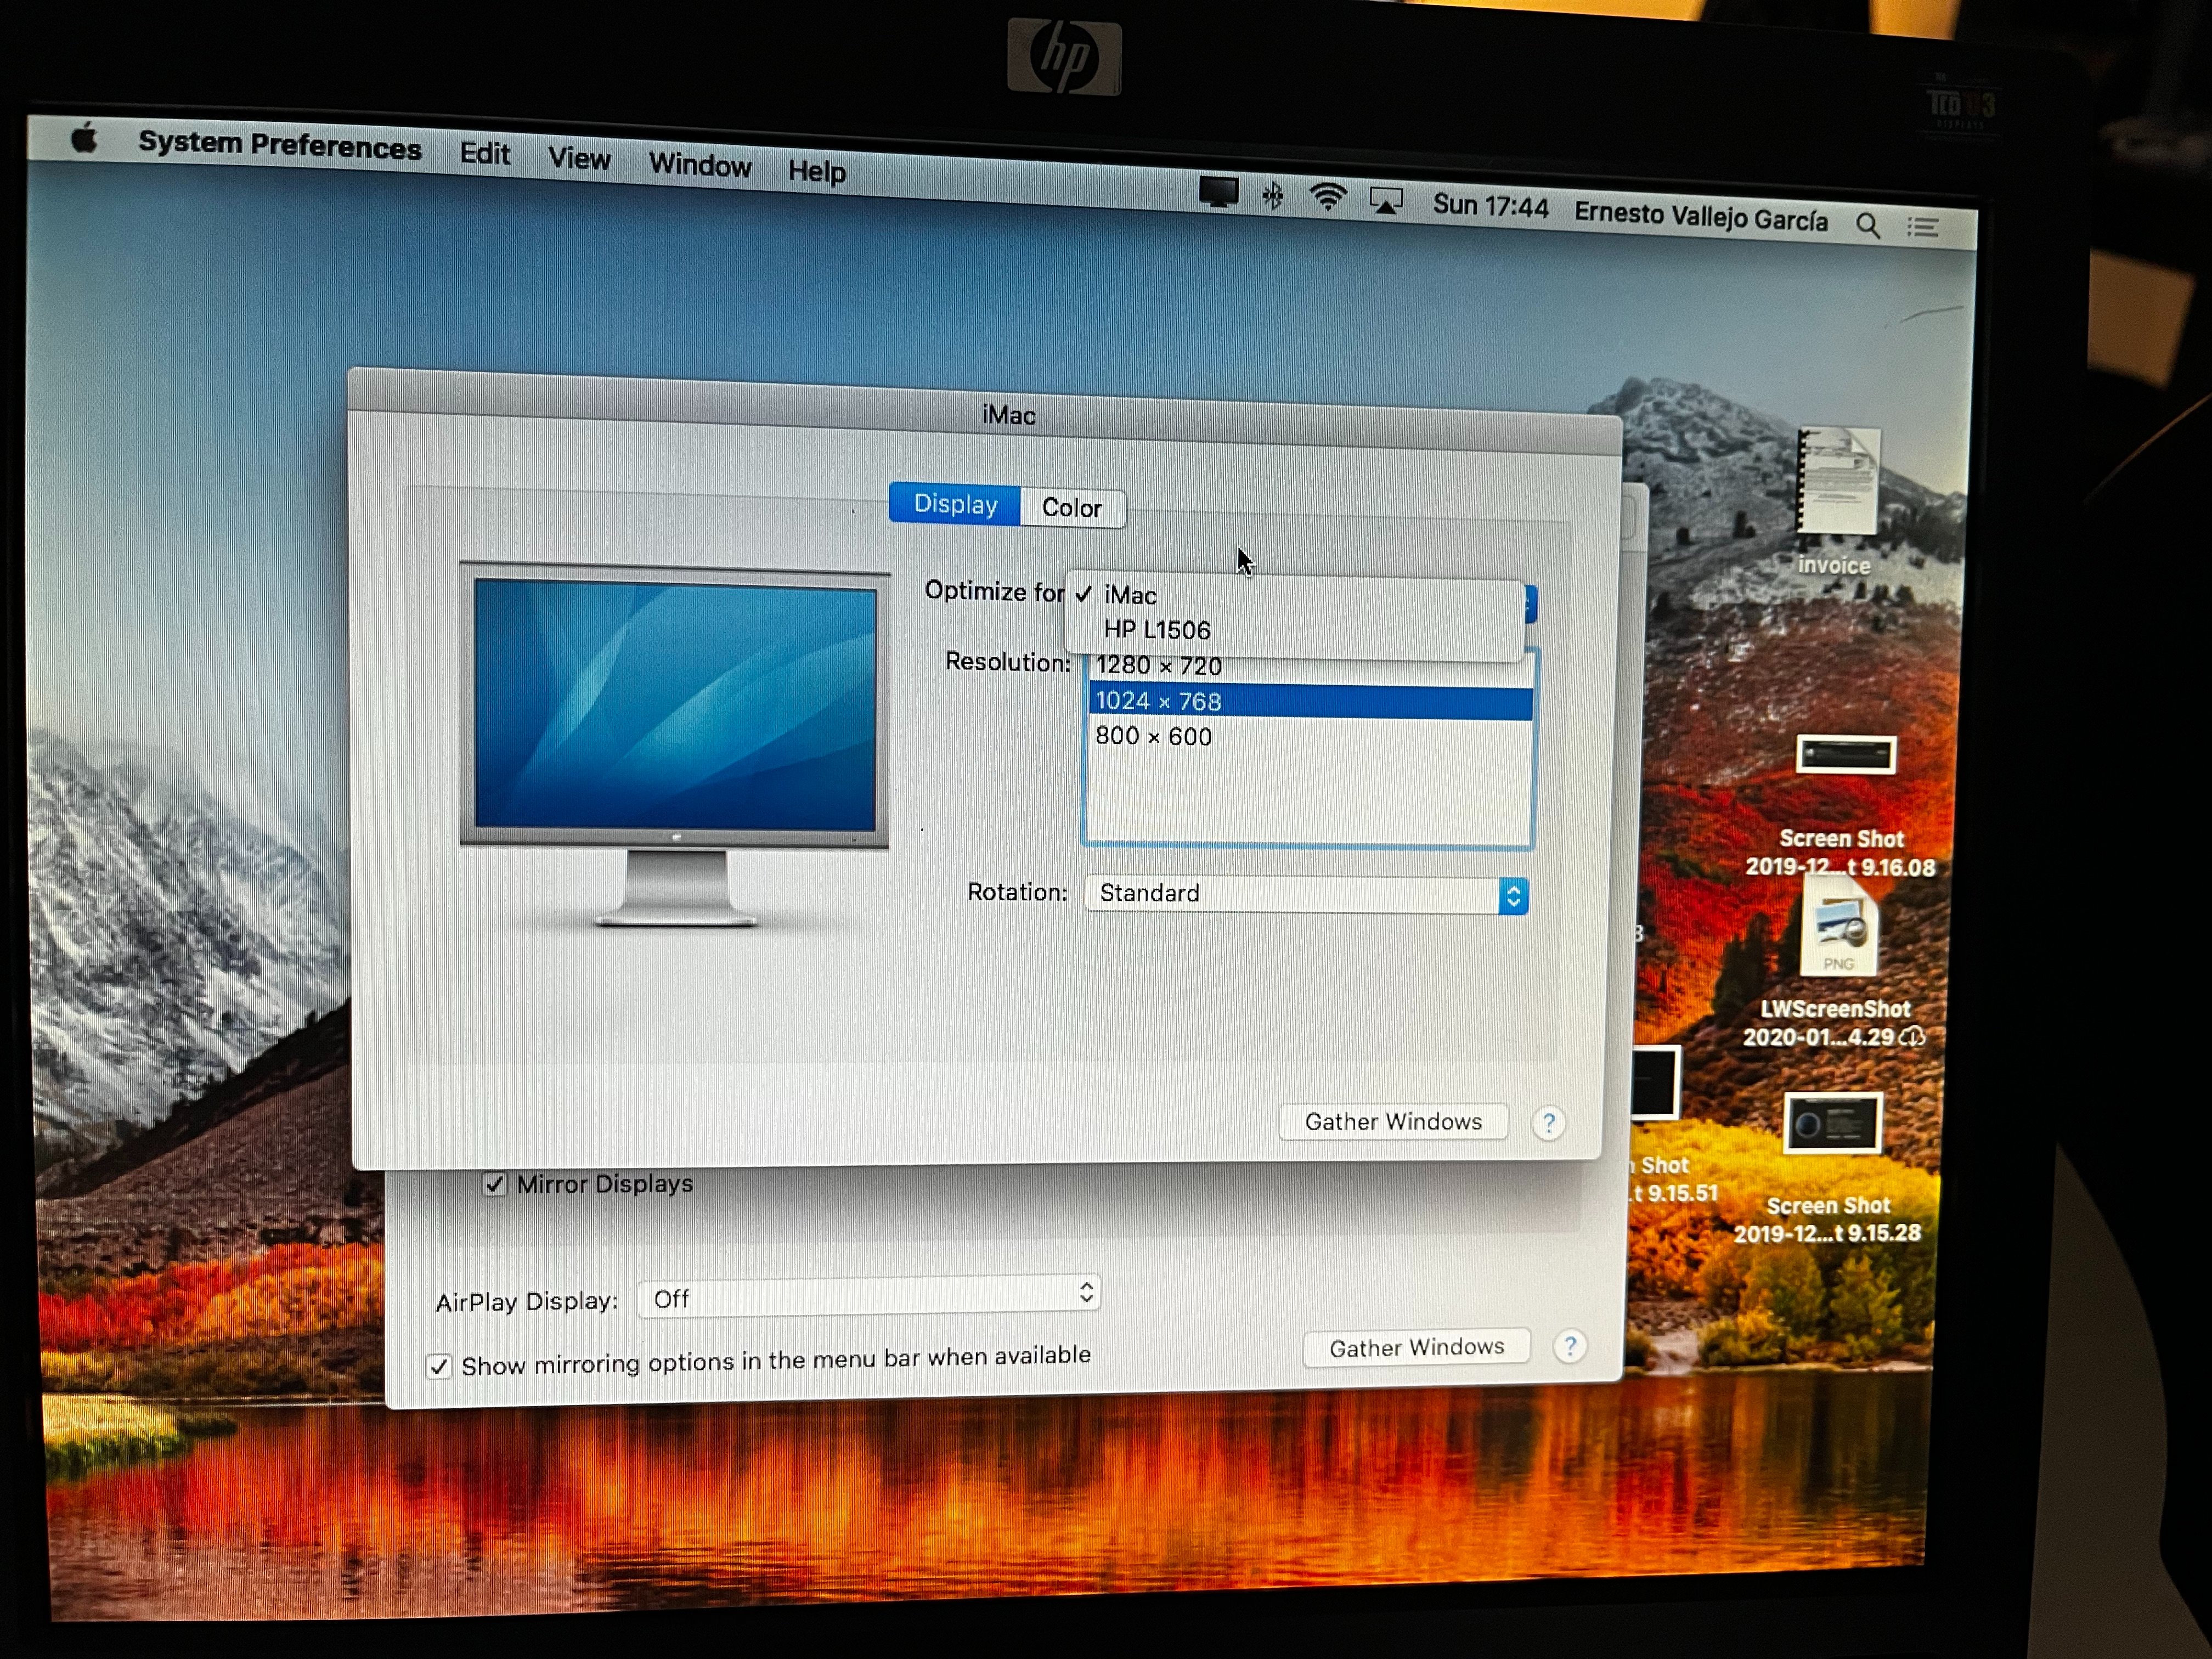The height and width of the screenshot is (1659, 2212).
Task: Open Notification Center list icon
Action: point(1922,228)
